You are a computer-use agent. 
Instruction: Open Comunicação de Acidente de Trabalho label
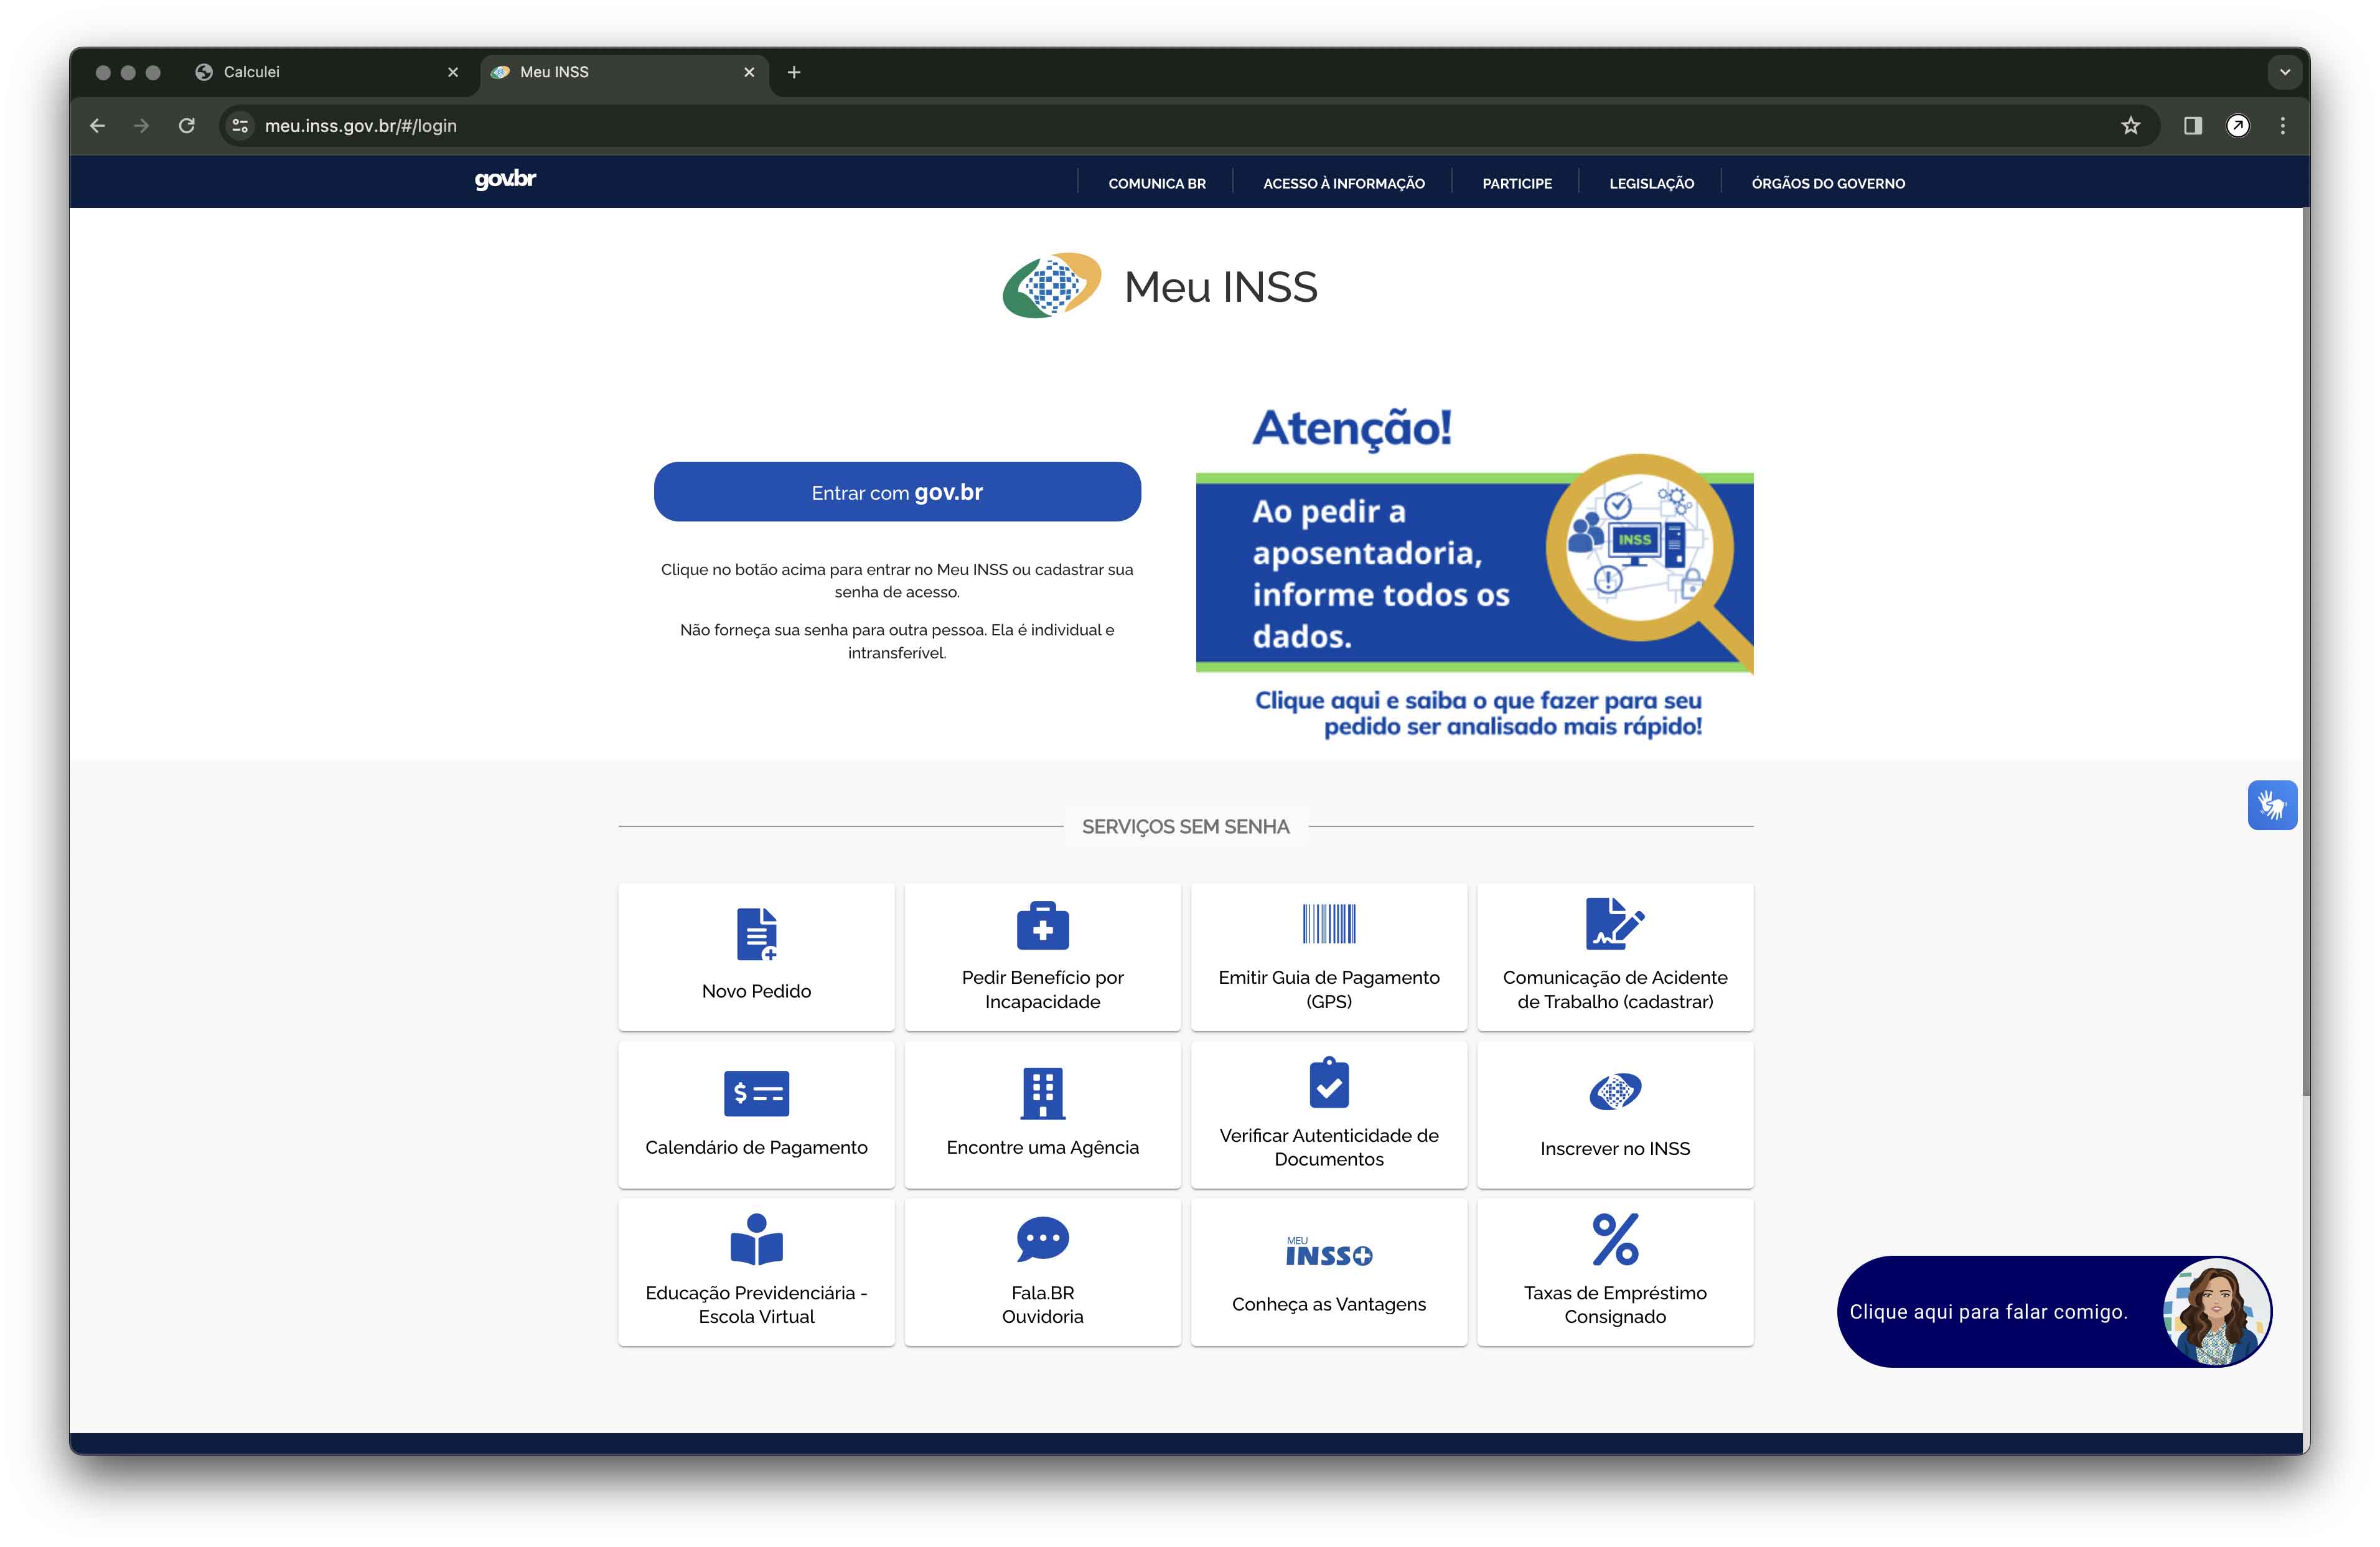coord(1614,990)
